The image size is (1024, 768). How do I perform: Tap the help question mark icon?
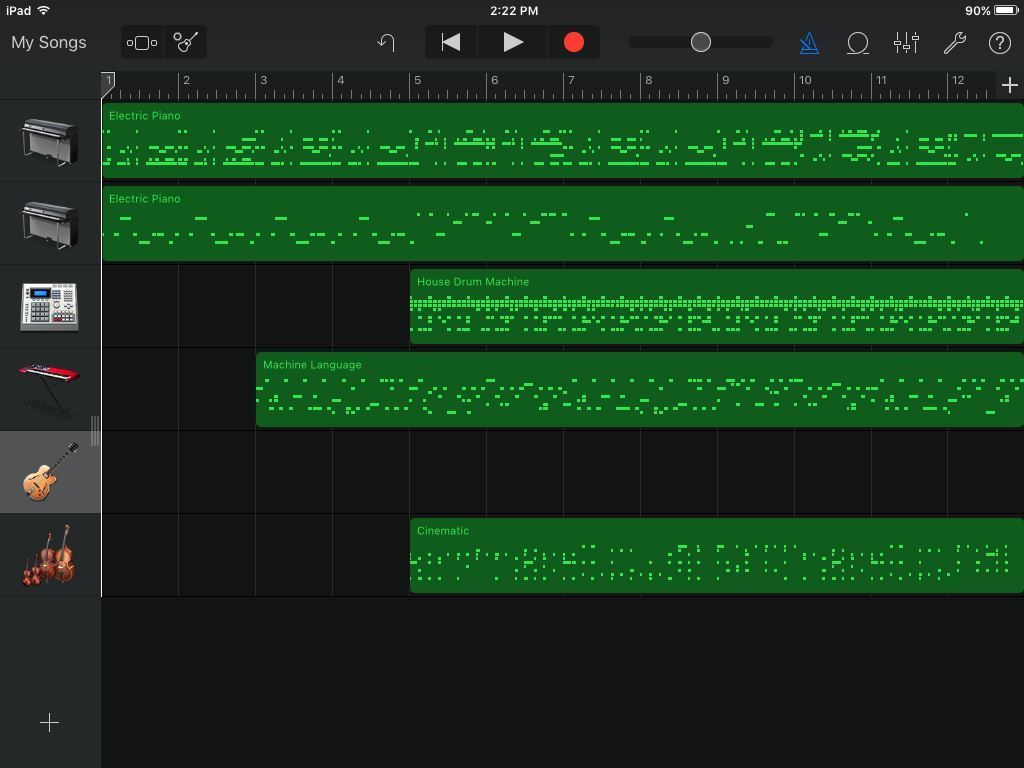(x=999, y=43)
